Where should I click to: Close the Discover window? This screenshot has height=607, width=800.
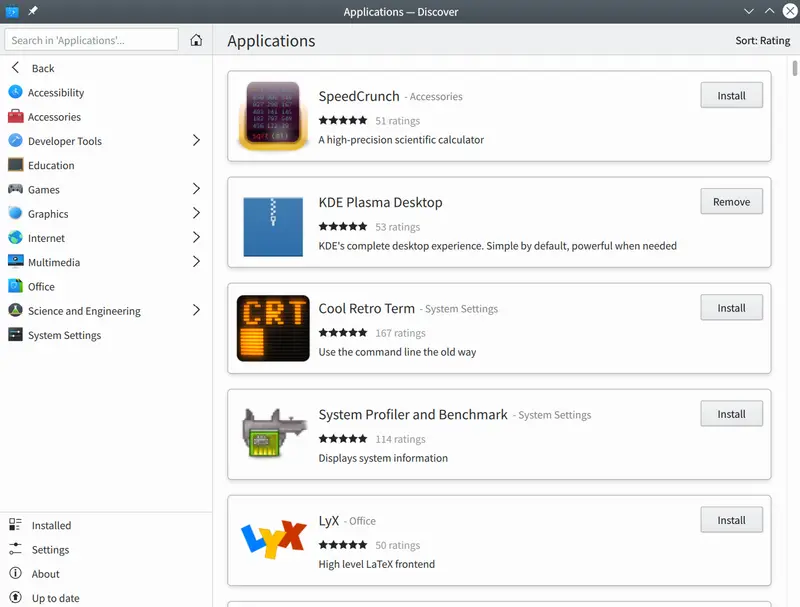790,11
